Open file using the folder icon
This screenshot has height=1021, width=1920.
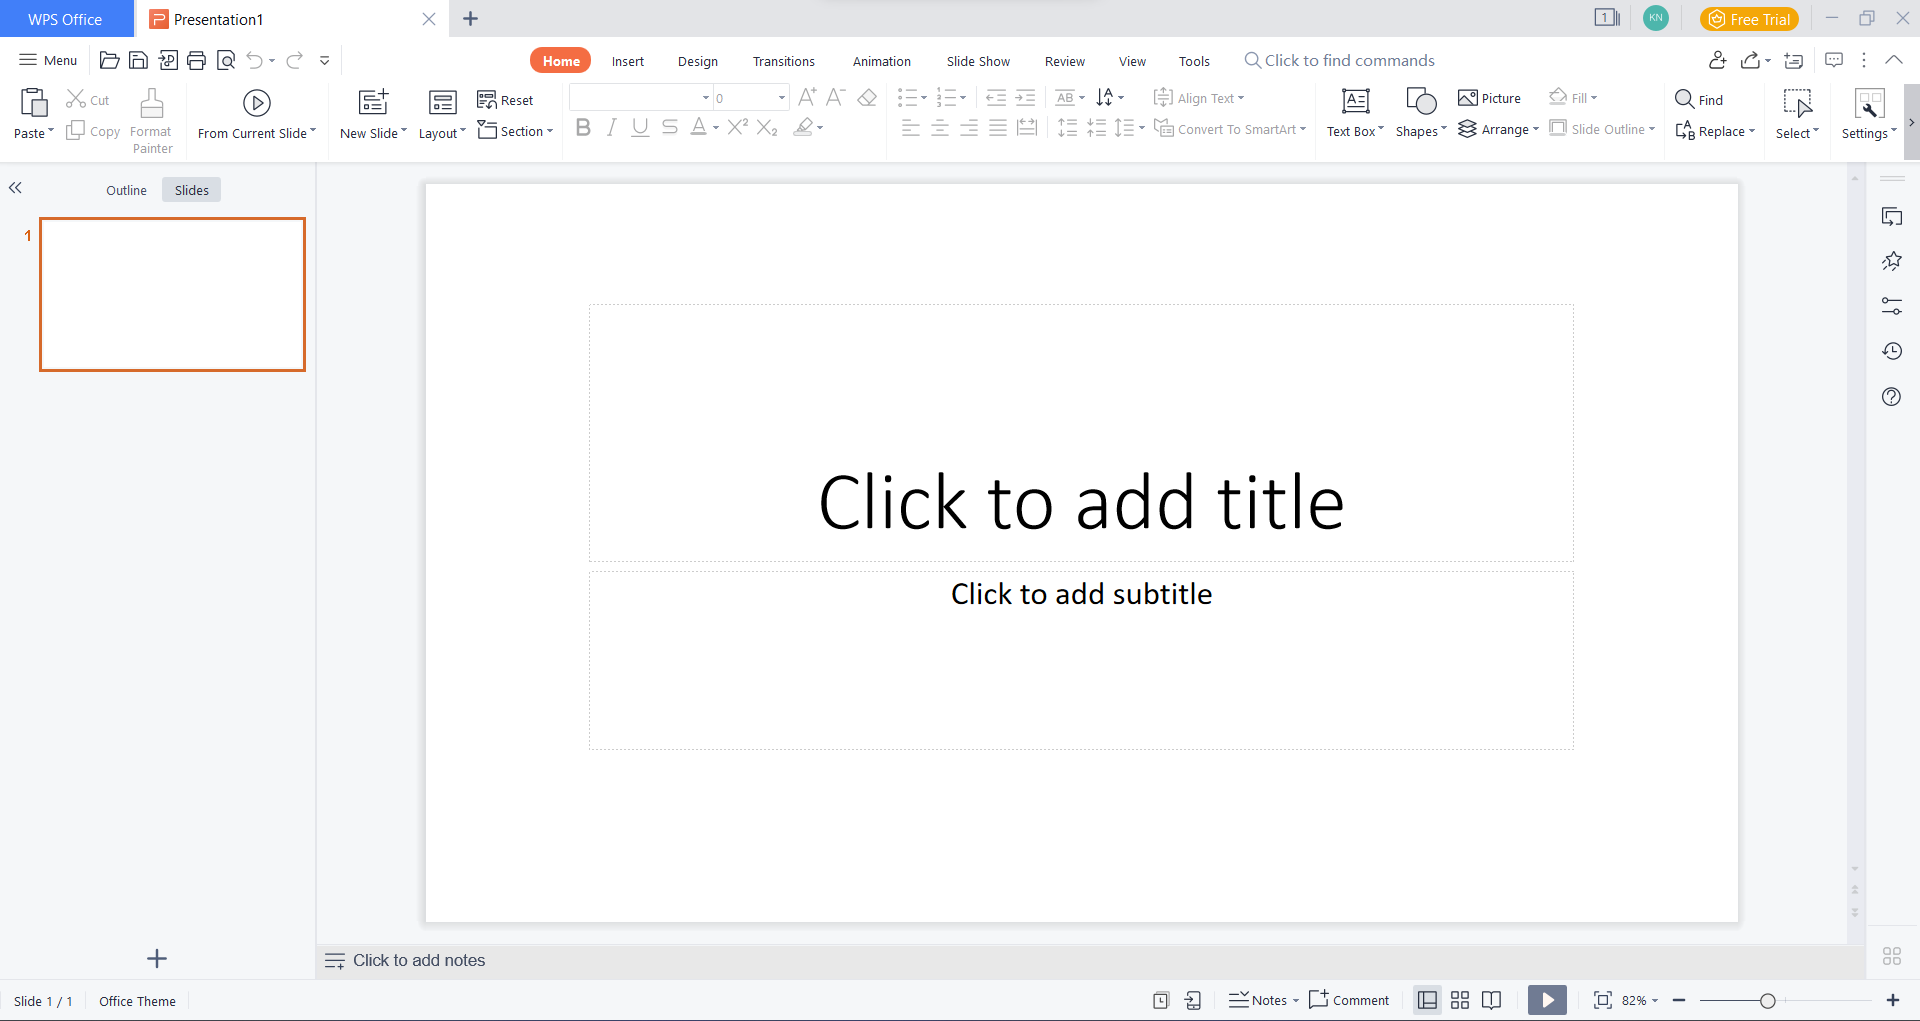pyautogui.click(x=110, y=61)
